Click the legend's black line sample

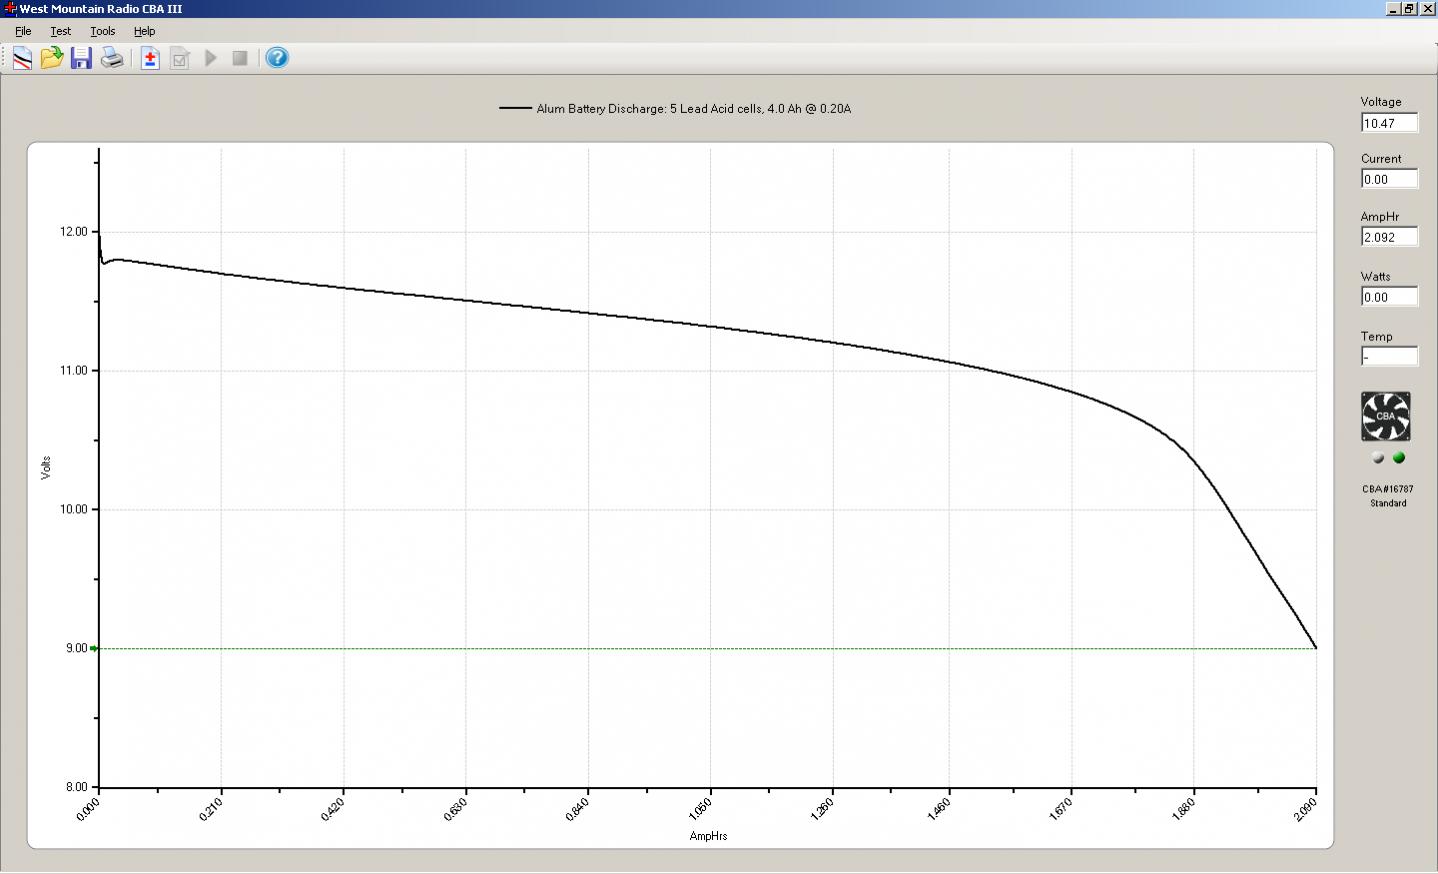pos(515,108)
